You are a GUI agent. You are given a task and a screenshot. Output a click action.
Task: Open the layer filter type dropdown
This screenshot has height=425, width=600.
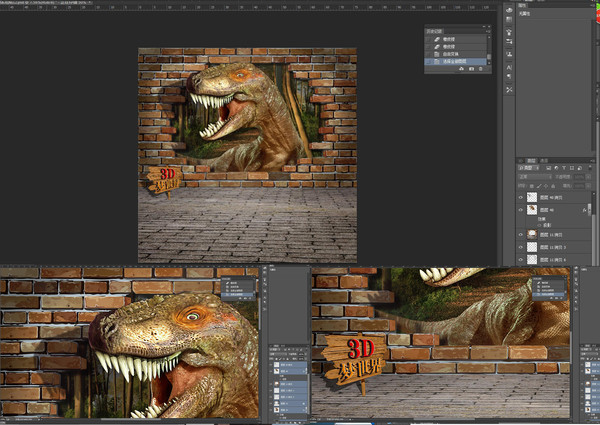(528, 168)
